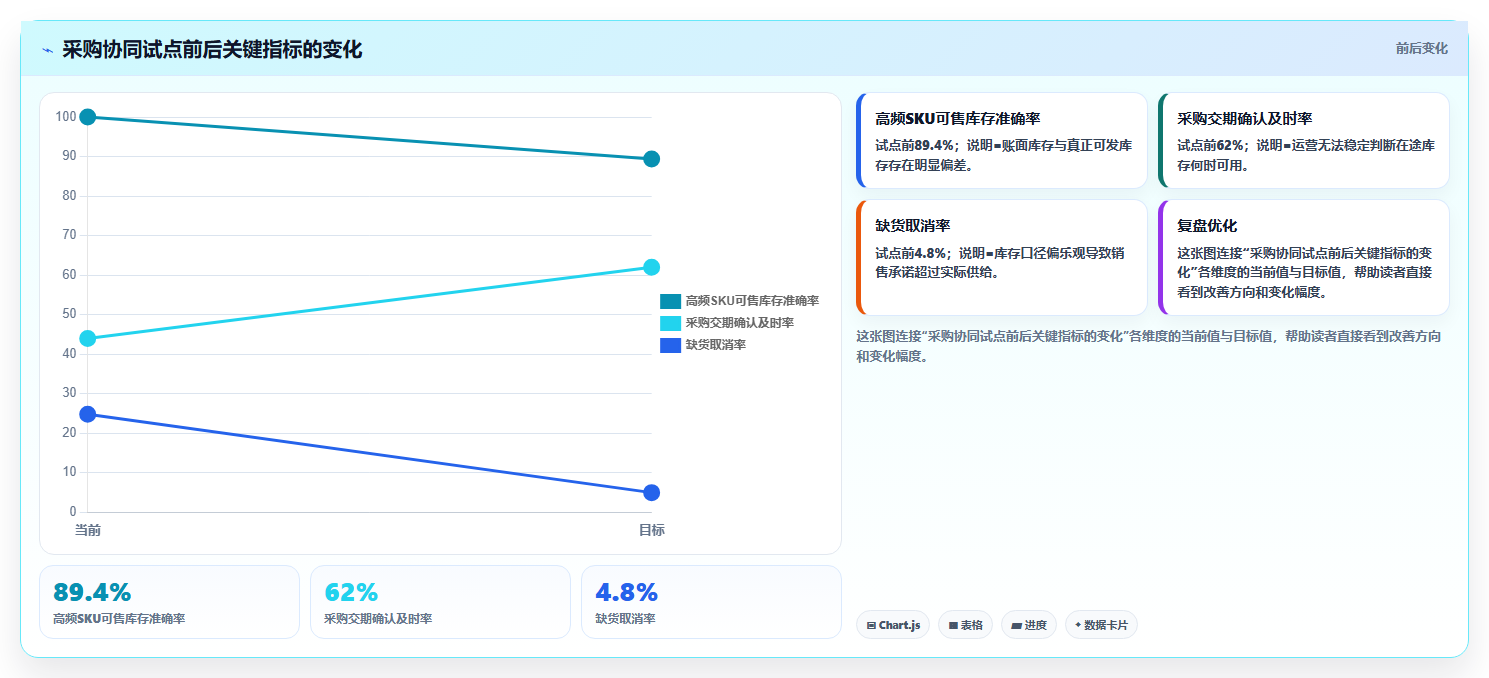Open the 缺货取消率 info card heading

pyautogui.click(x=913, y=226)
